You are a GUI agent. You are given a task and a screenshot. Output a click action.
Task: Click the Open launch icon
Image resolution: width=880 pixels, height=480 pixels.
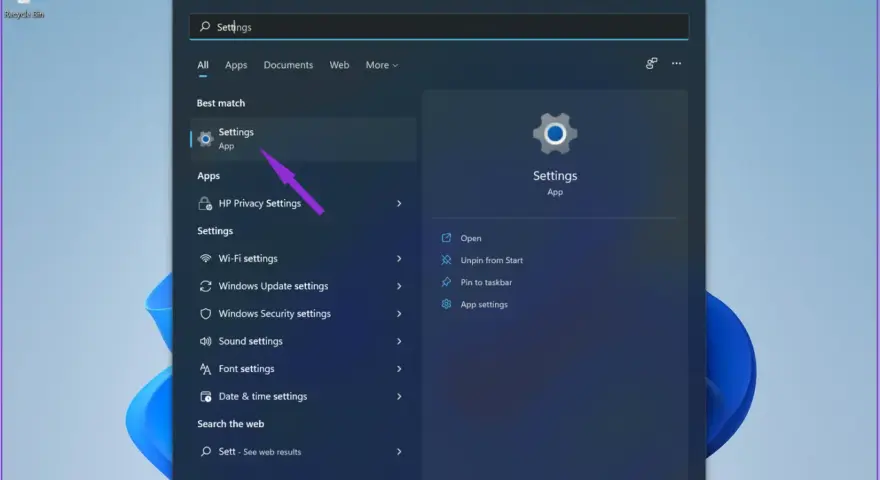[x=446, y=237]
